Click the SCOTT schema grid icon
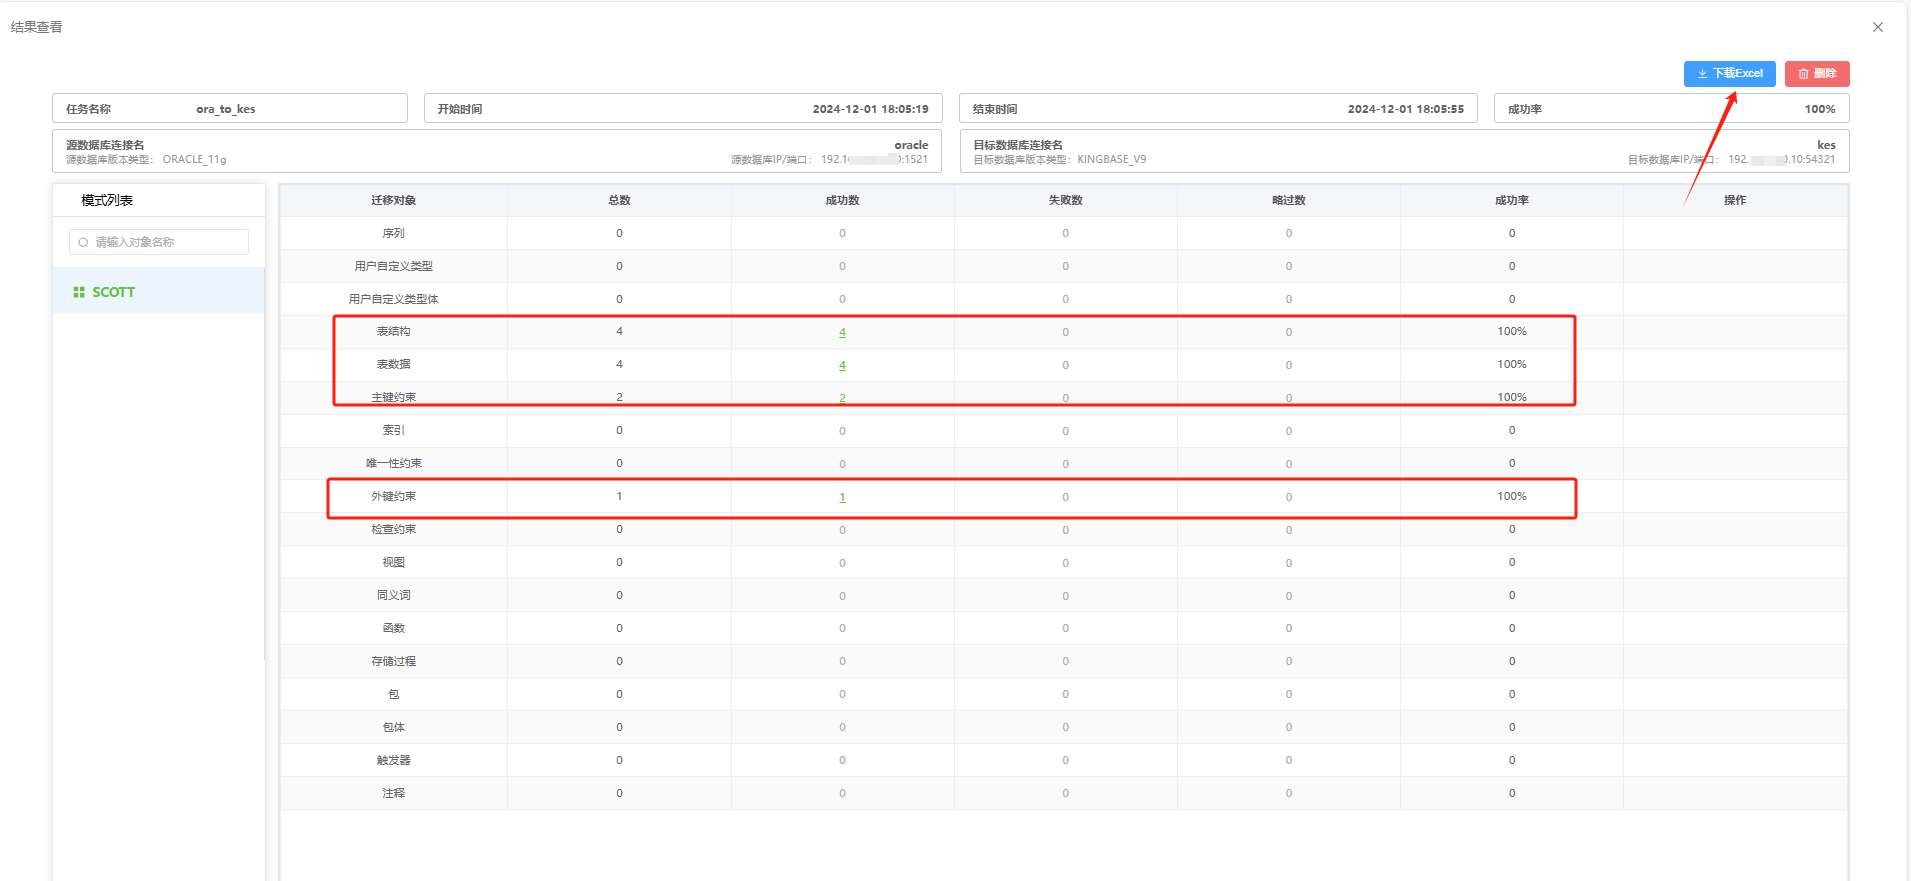Screen dimensions: 1911x881 pos(79,292)
